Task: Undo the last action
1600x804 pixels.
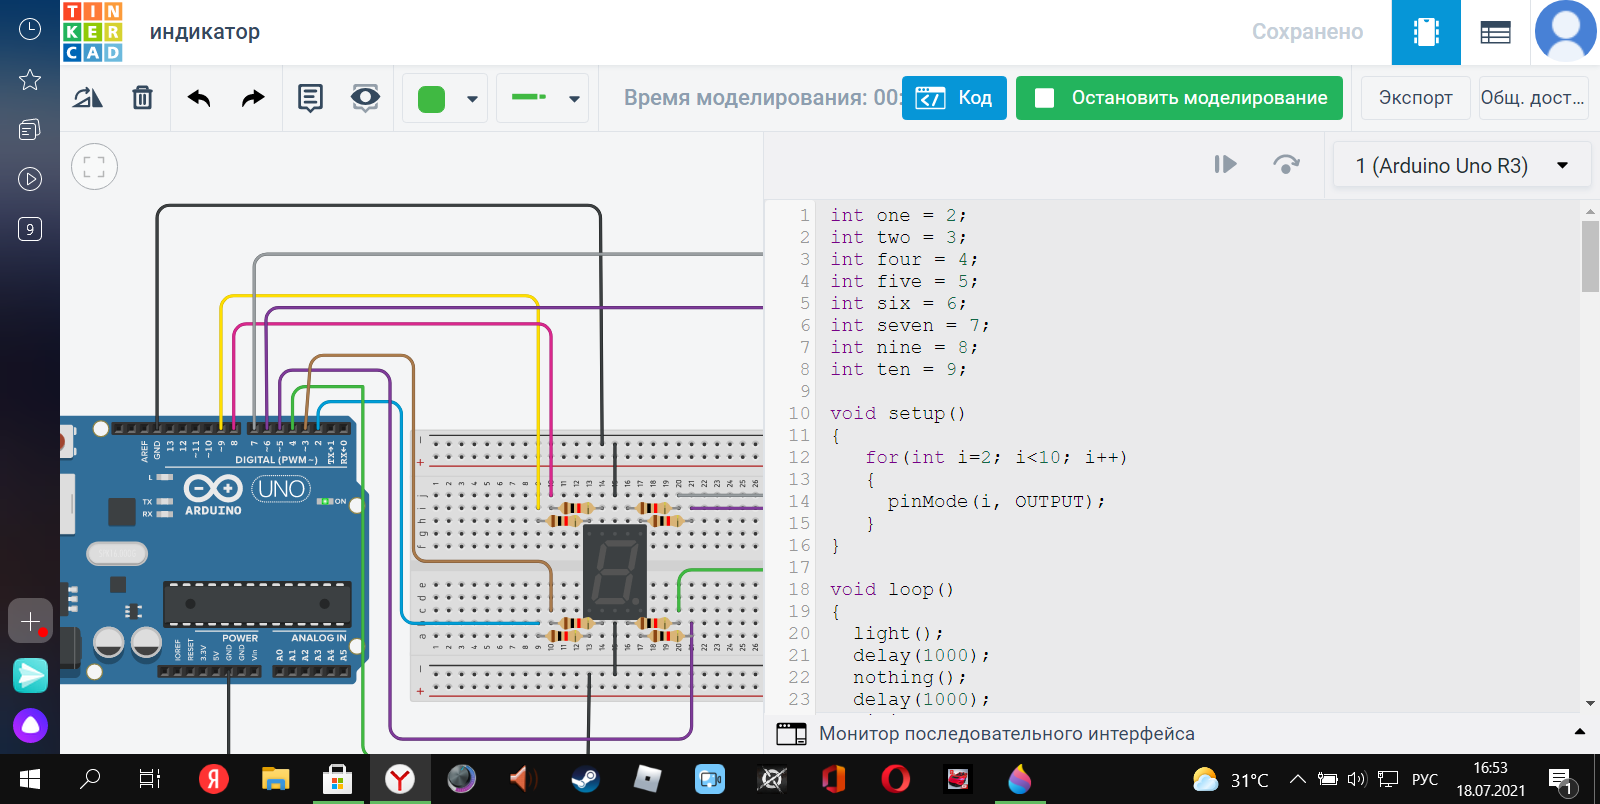Action: point(199,98)
